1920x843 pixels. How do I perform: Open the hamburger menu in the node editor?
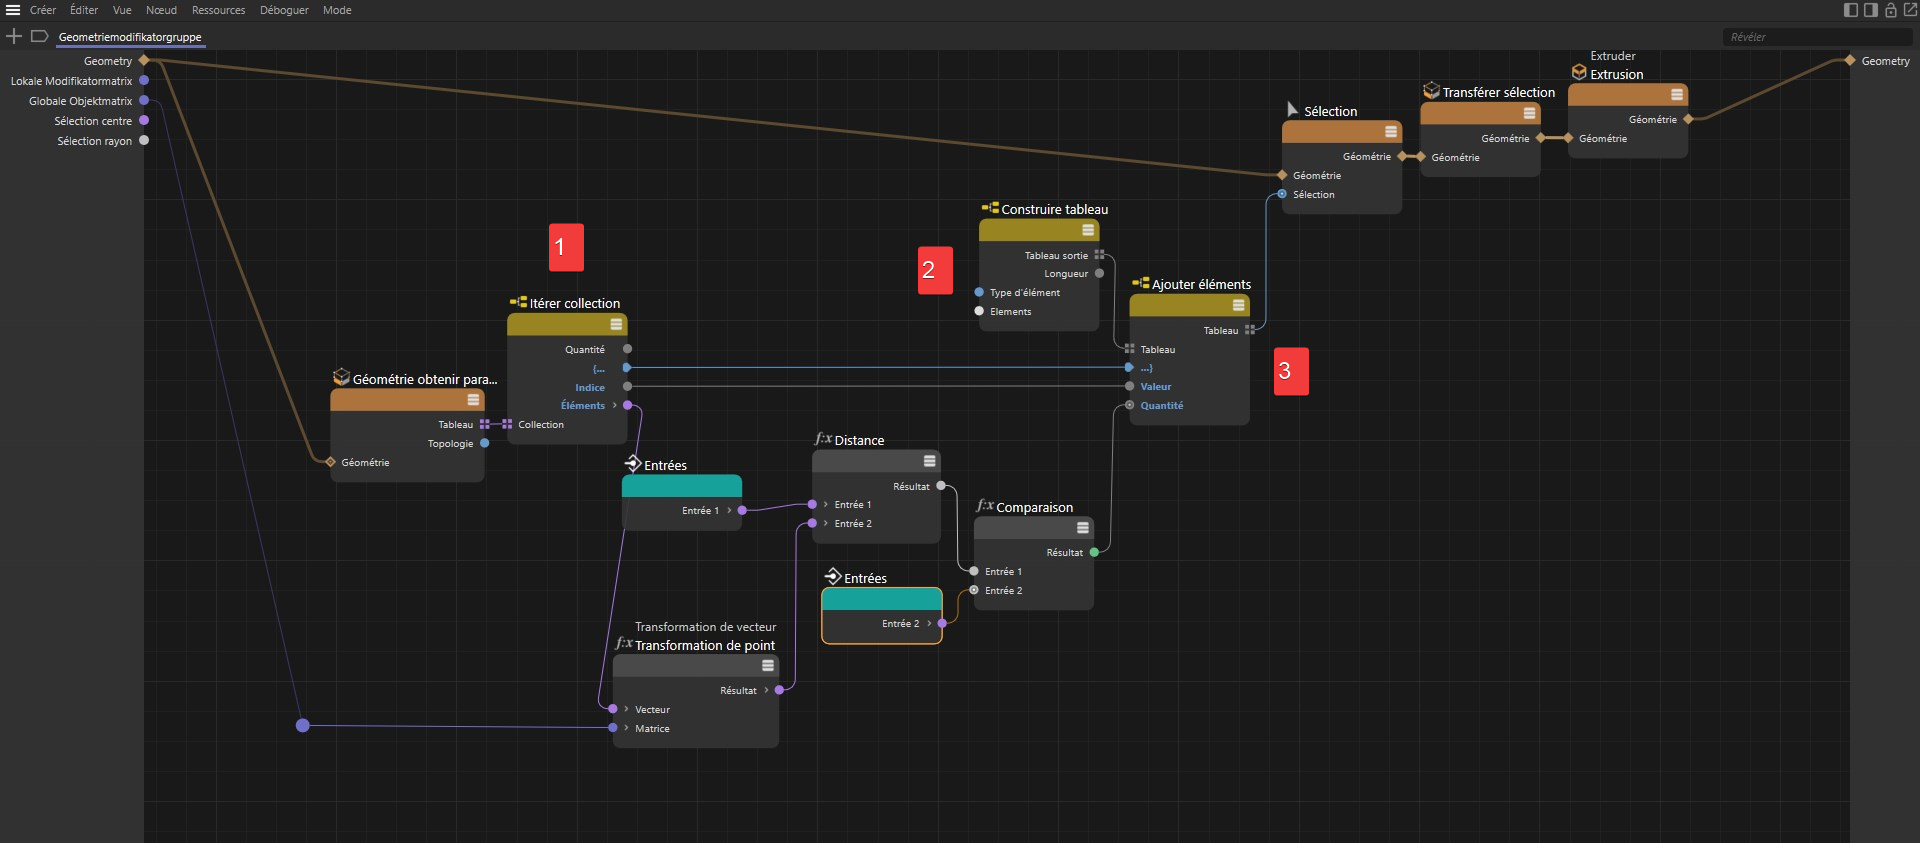point(13,10)
